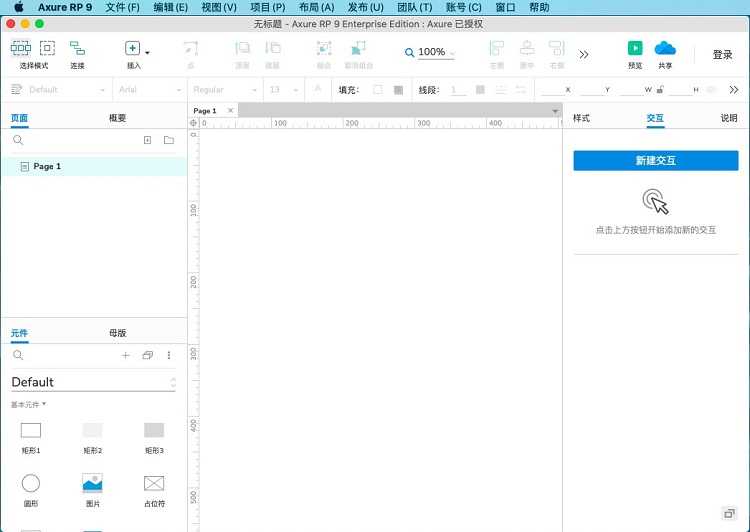Switch to the 元件 libraries tab

coord(19,333)
